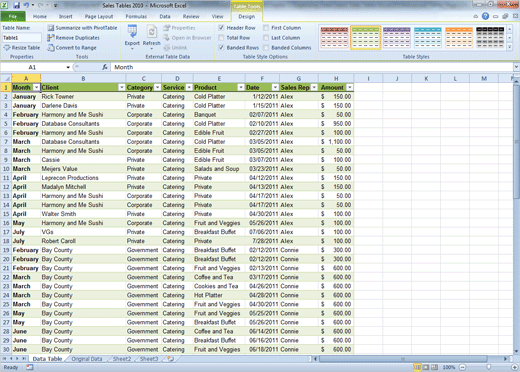This screenshot has height=372, width=520.
Task: Click the Remove Duplicates label
Action: 78,38
